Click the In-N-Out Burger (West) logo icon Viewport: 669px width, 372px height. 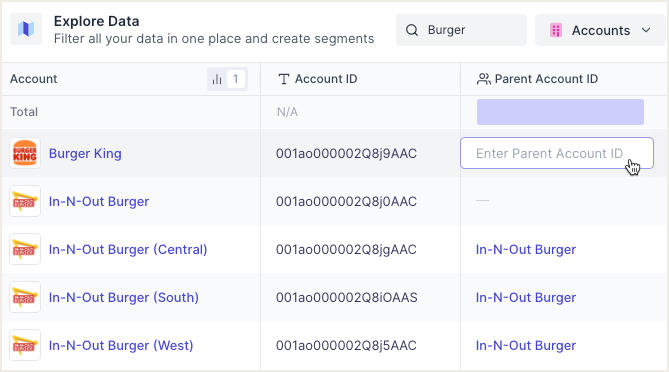tap(25, 345)
